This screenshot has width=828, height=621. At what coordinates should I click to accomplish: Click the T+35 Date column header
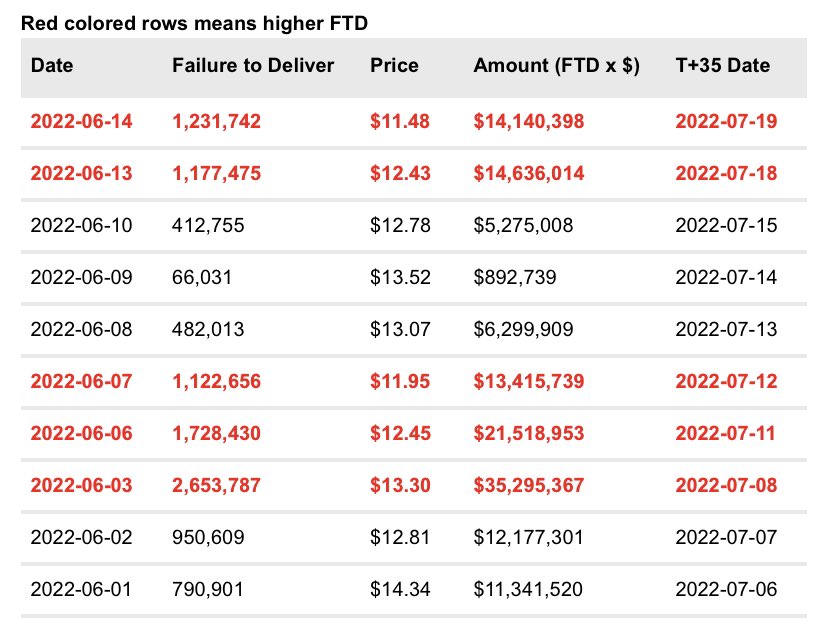click(x=723, y=67)
